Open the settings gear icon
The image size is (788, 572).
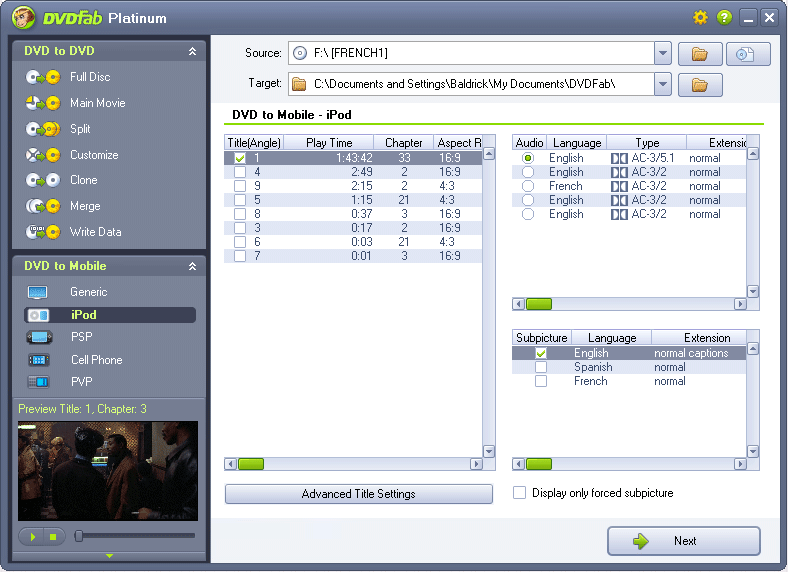700,18
